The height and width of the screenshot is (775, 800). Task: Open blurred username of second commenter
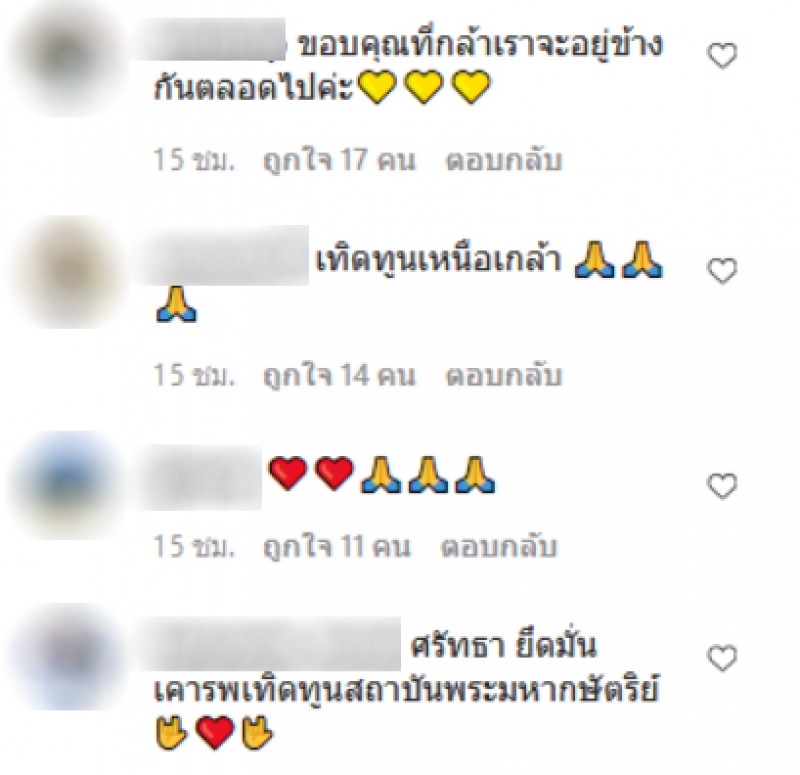[x=224, y=255]
